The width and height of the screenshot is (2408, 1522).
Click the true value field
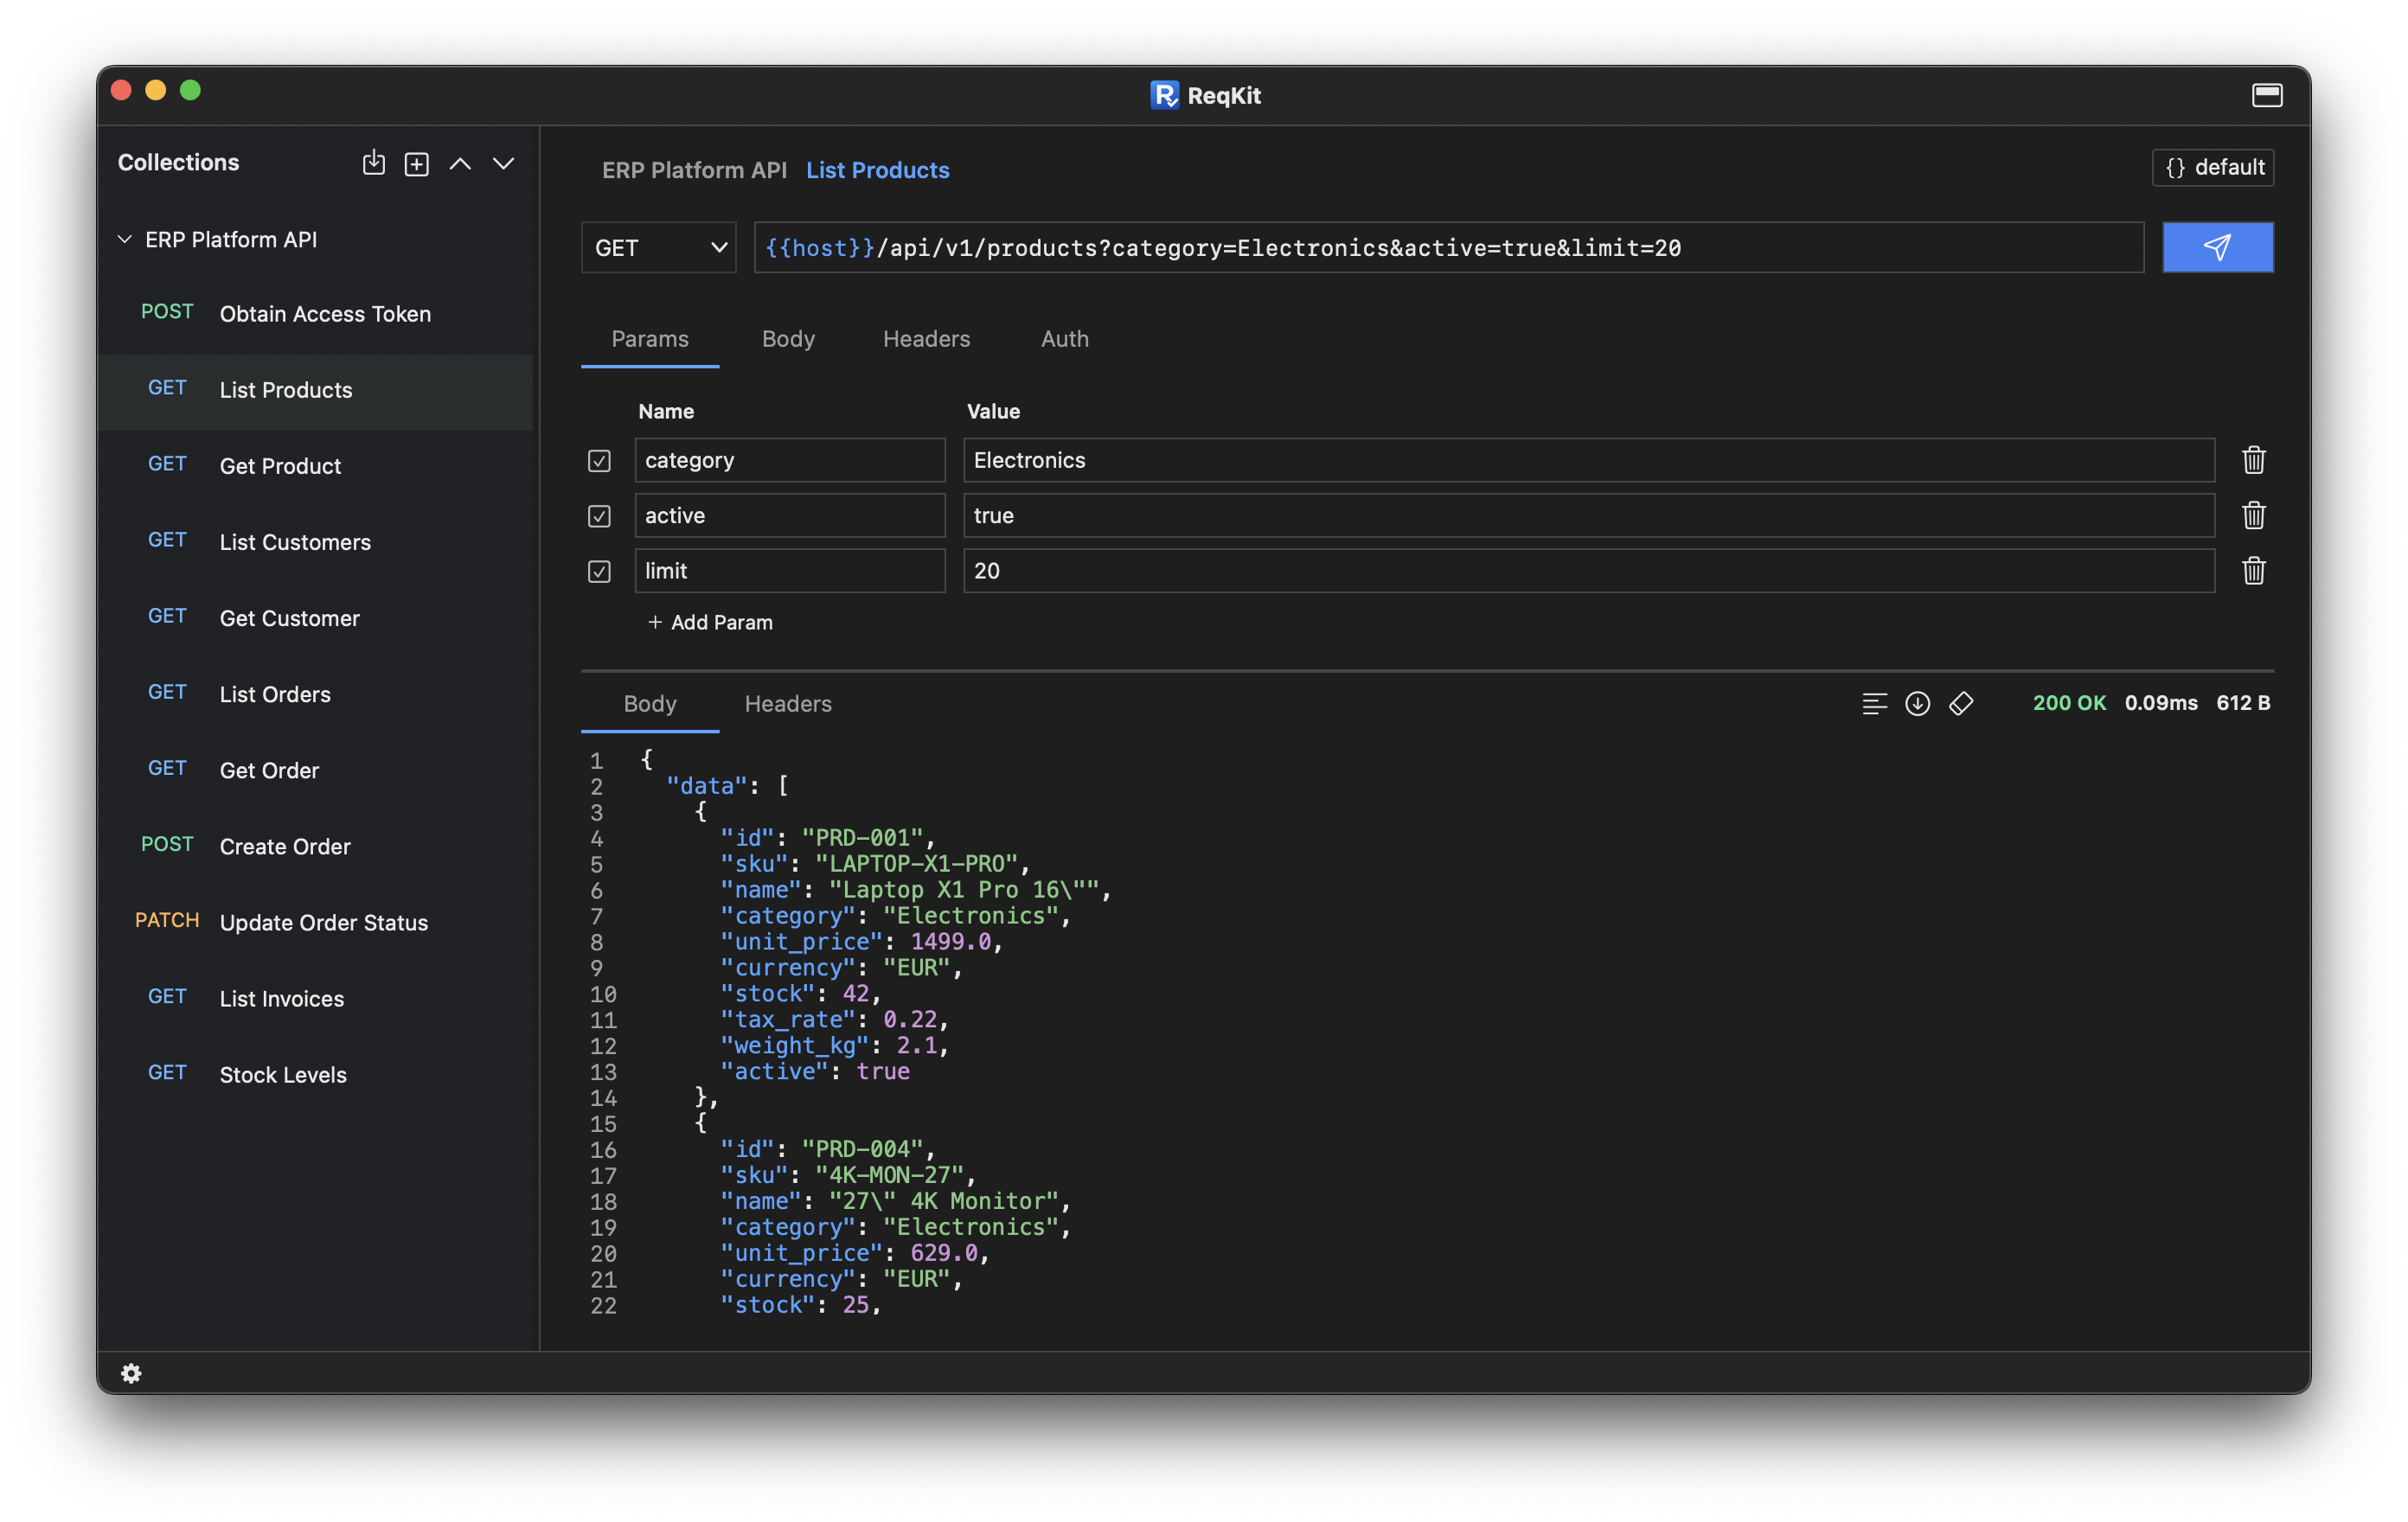coord(1589,516)
